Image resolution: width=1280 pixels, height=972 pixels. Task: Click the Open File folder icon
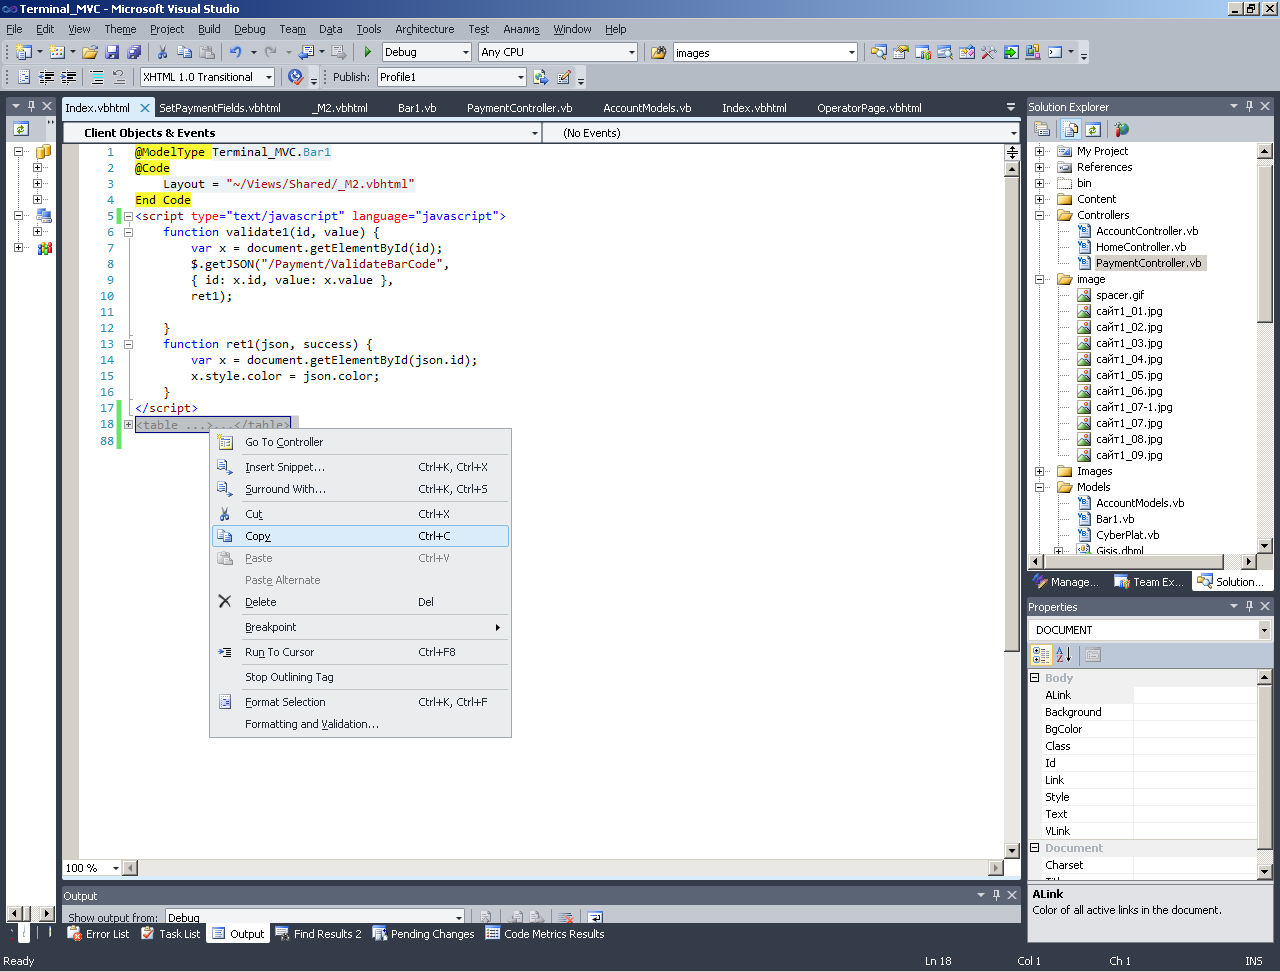coord(90,52)
